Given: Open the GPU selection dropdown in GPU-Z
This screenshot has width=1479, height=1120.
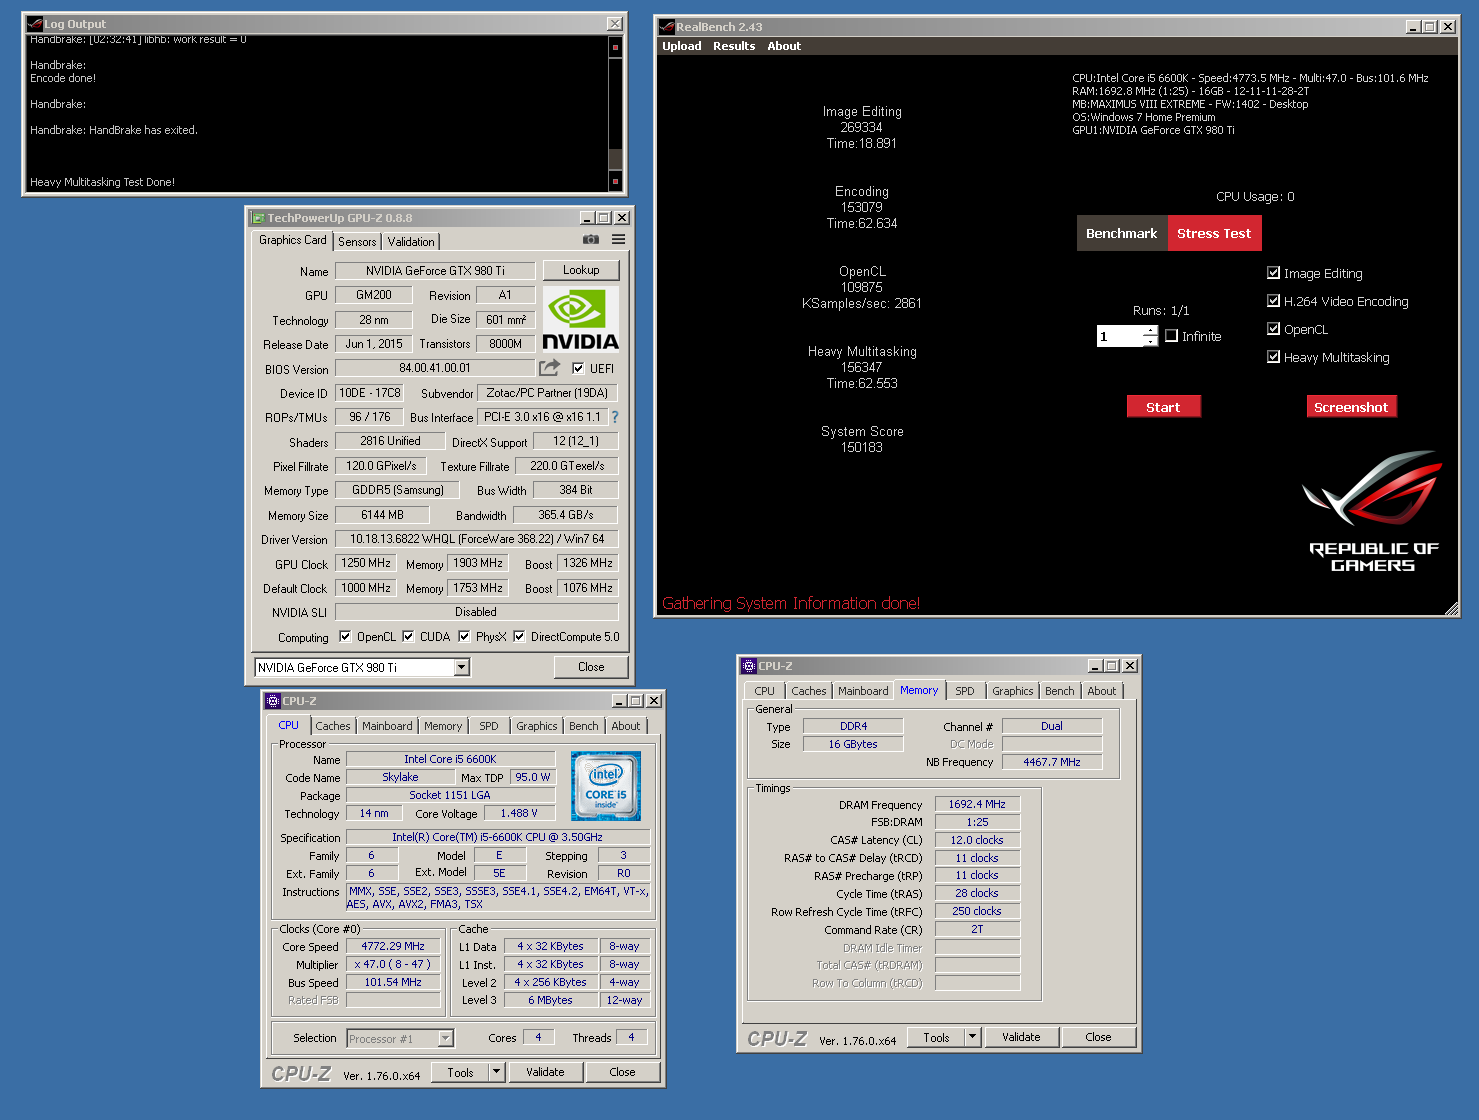Looking at the screenshot, I should (x=461, y=668).
